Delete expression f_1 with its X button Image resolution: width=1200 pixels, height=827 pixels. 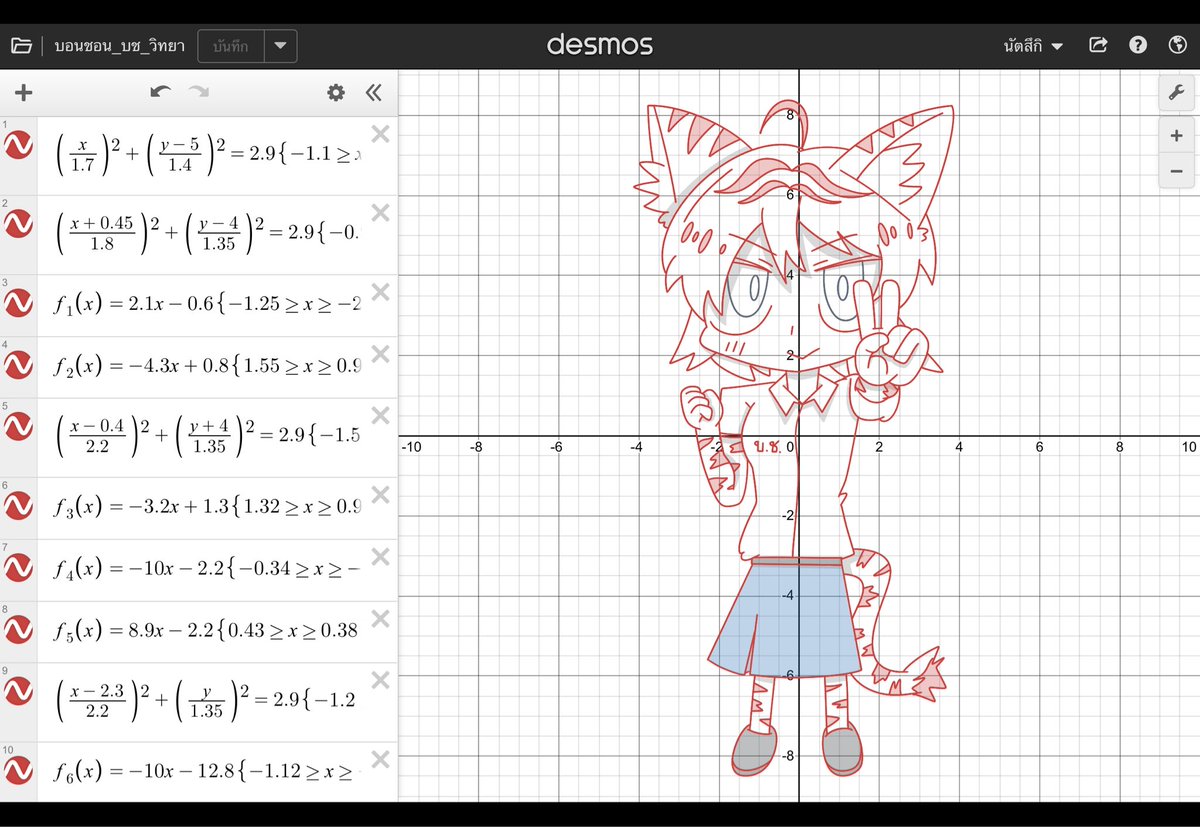[380, 292]
